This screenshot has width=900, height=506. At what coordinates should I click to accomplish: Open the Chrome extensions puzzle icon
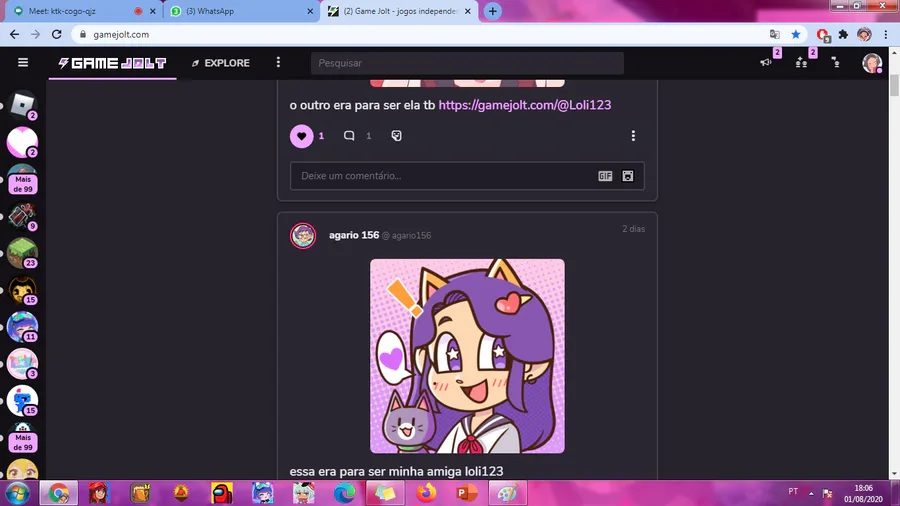(x=843, y=34)
